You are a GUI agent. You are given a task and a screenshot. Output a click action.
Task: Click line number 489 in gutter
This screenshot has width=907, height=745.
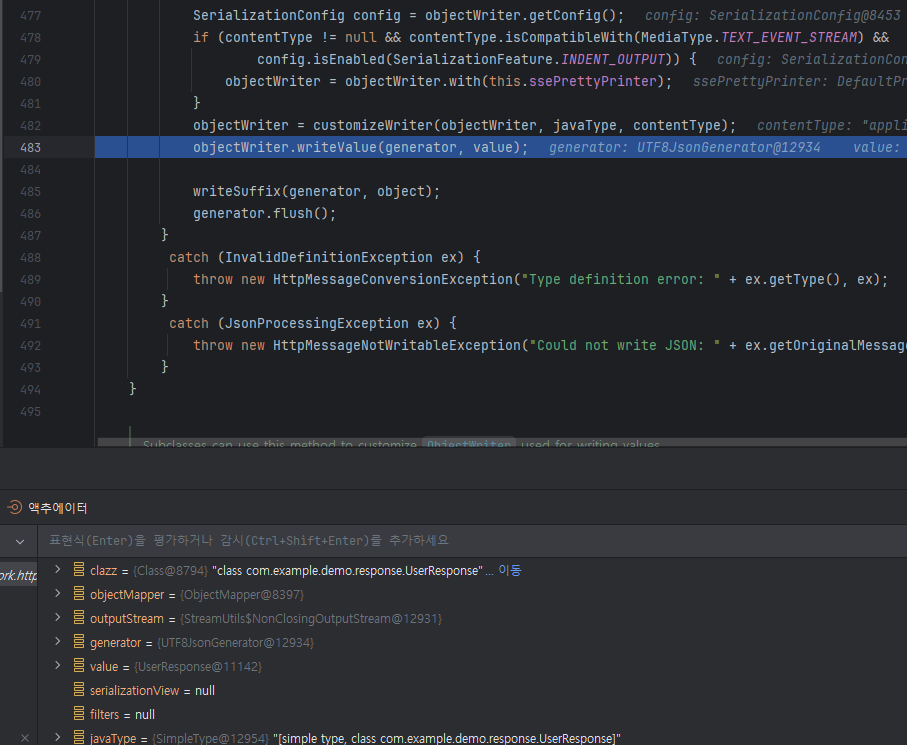(x=30, y=279)
